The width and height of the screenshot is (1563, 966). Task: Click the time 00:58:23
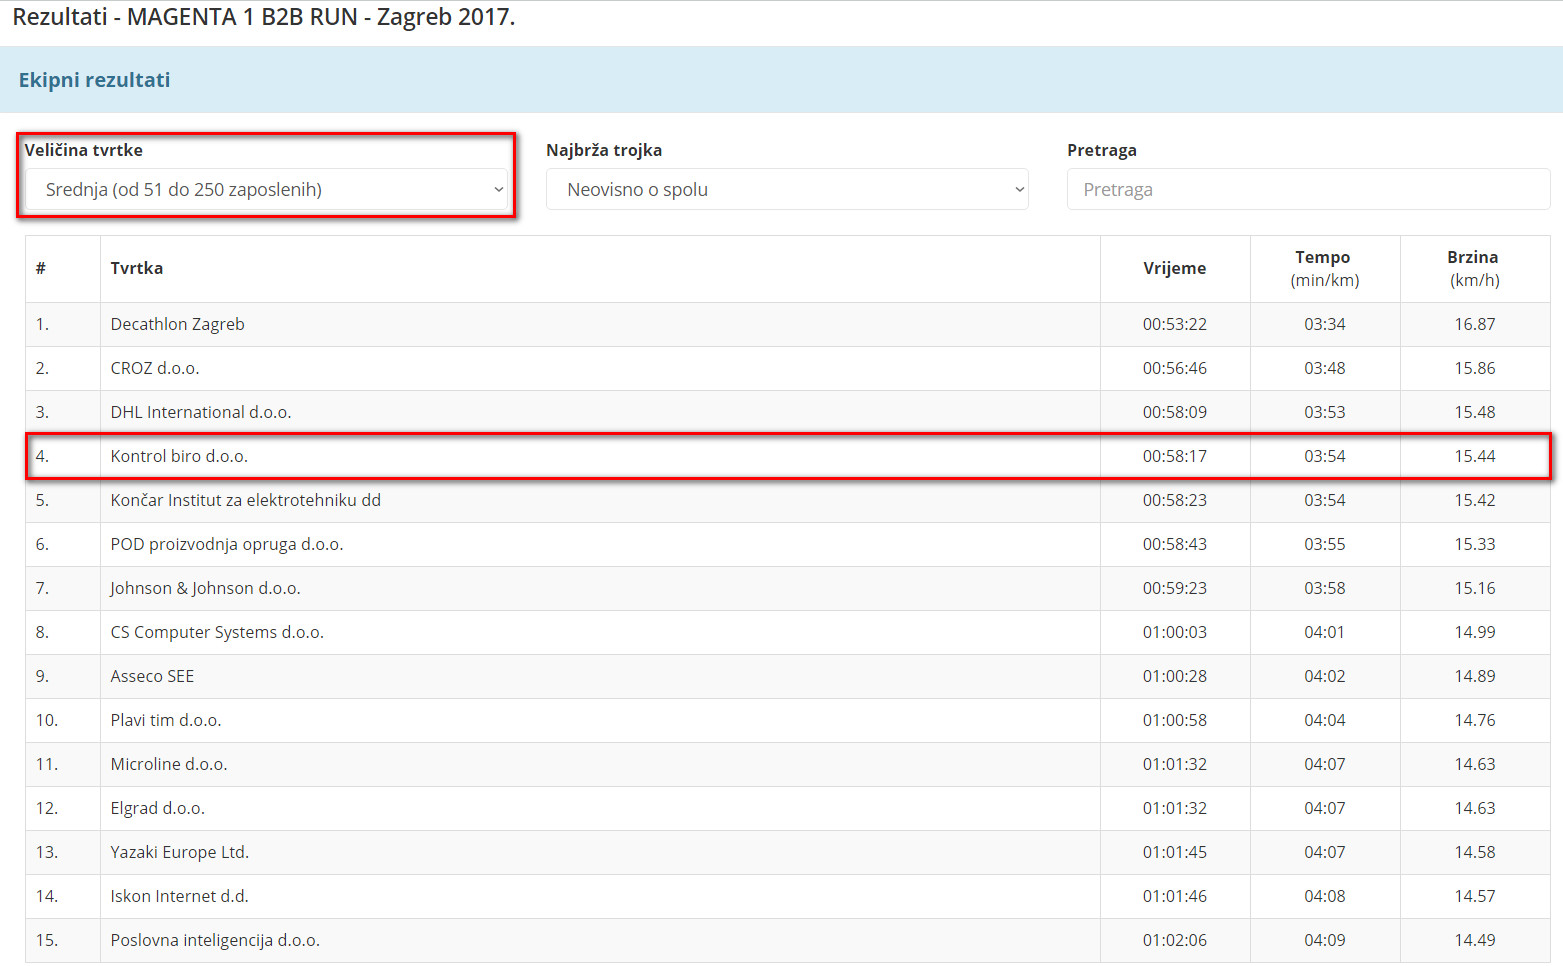tap(1175, 500)
